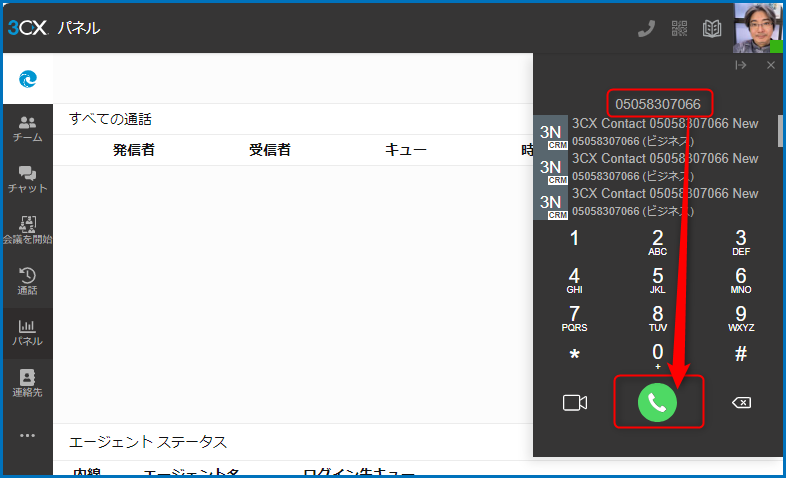Select the first 3CX Contact 05058307066 suggestion

655,132
